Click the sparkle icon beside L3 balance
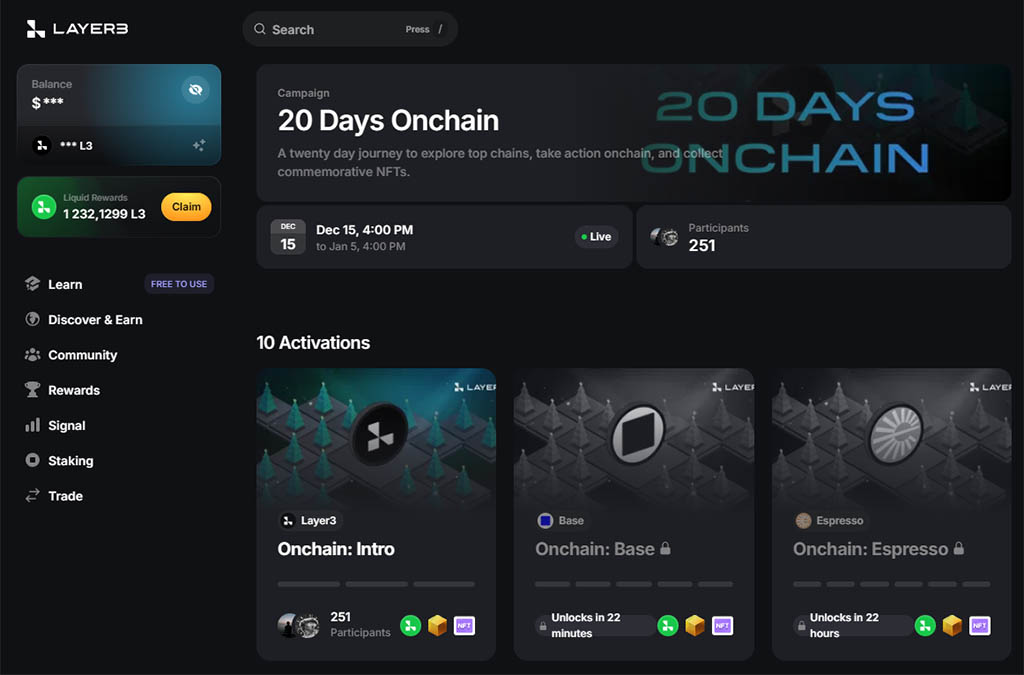Image resolution: width=1024 pixels, height=675 pixels. 199,145
